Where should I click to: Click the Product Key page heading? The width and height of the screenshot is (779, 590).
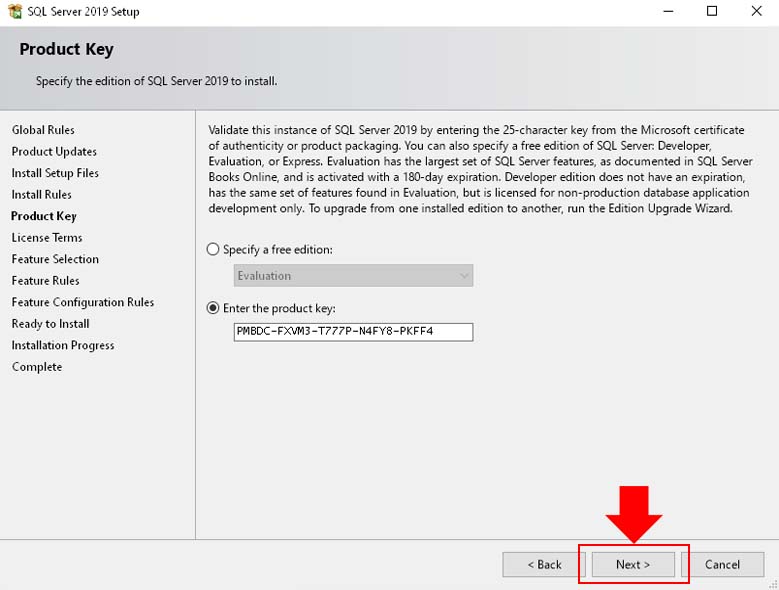click(x=67, y=49)
